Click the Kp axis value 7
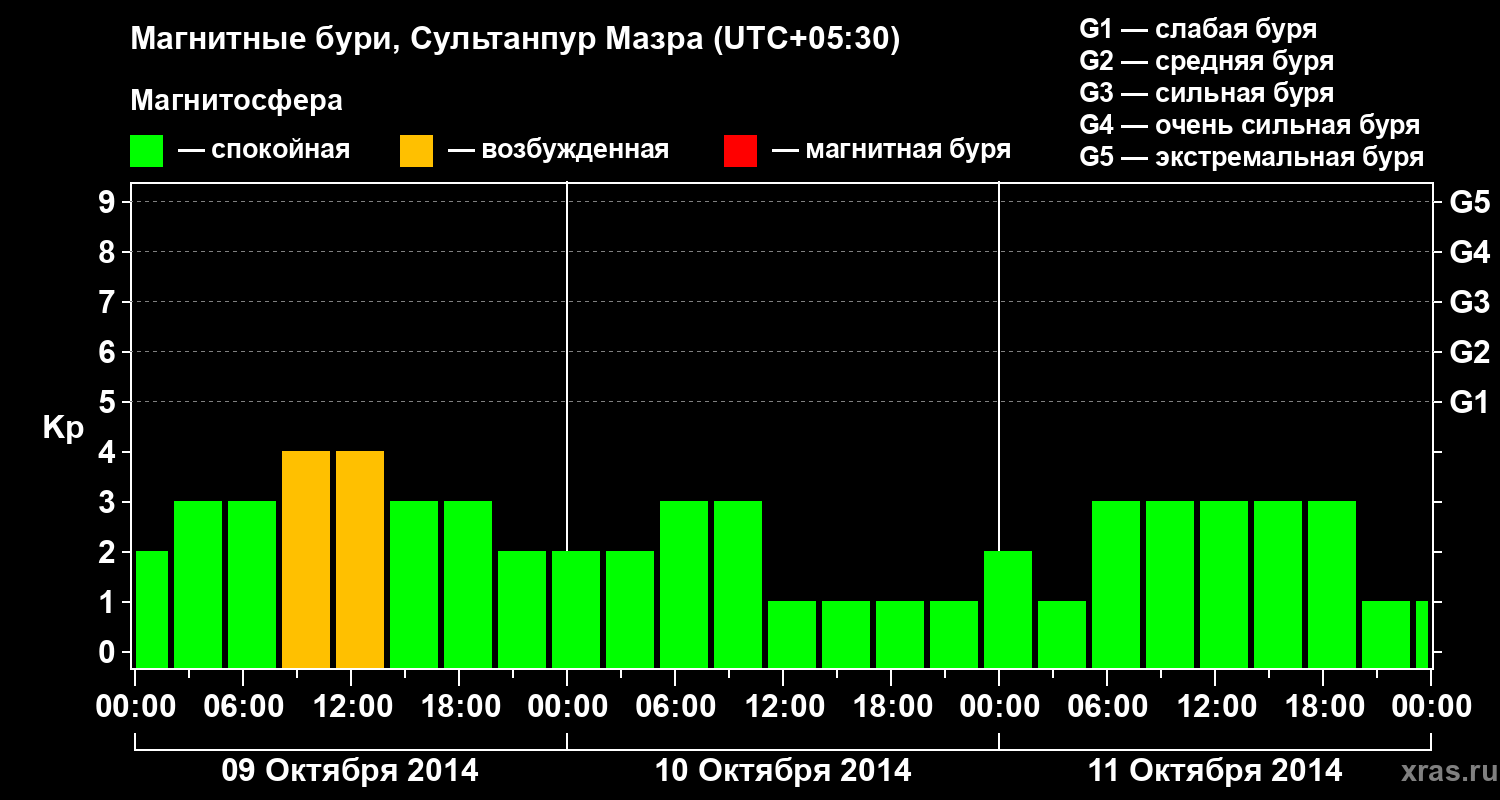1500x800 pixels. tap(109, 302)
